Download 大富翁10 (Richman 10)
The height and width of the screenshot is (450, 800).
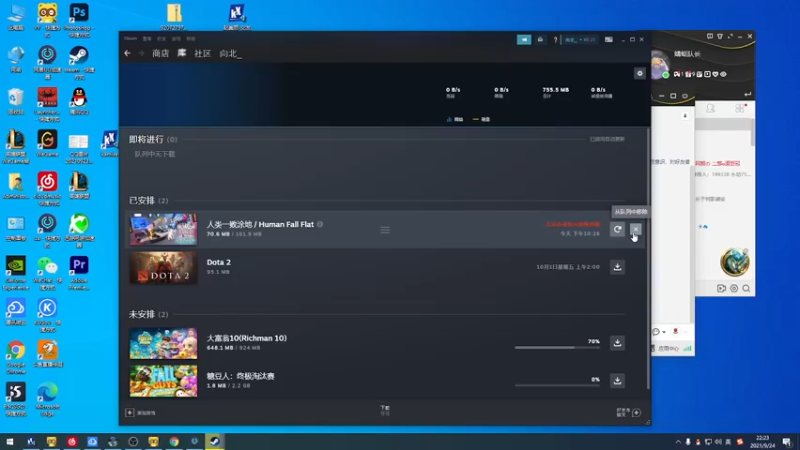(x=617, y=343)
